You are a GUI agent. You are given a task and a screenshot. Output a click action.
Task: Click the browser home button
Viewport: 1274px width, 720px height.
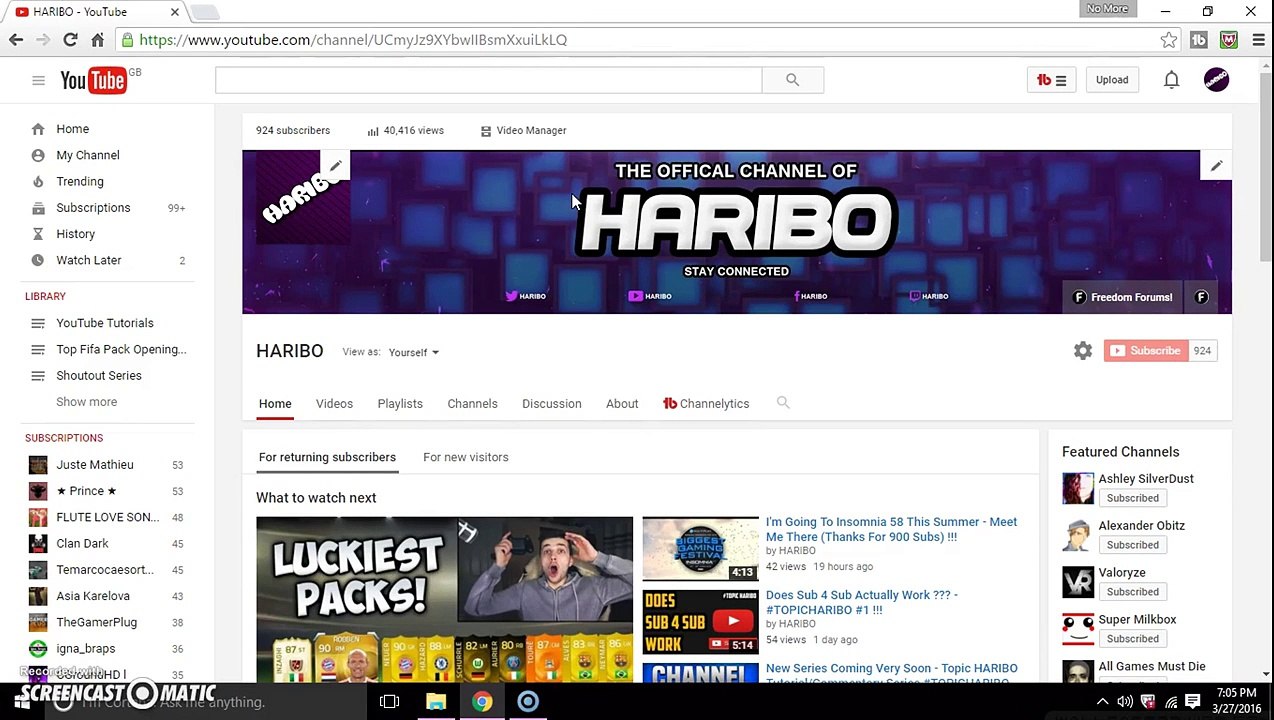pyautogui.click(x=97, y=40)
